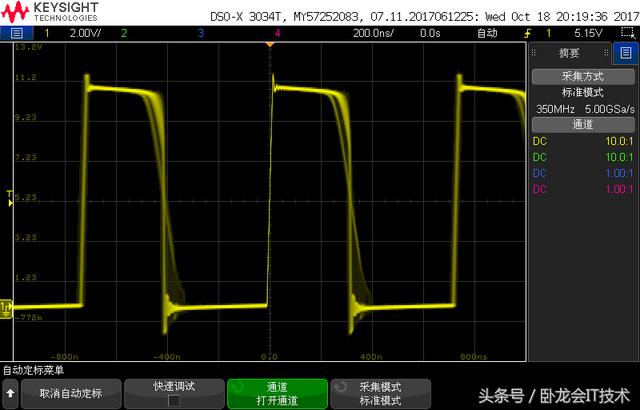Screen dimensions: 640x410
Task: Click the channel 1 ground level indicator
Action: [7, 306]
